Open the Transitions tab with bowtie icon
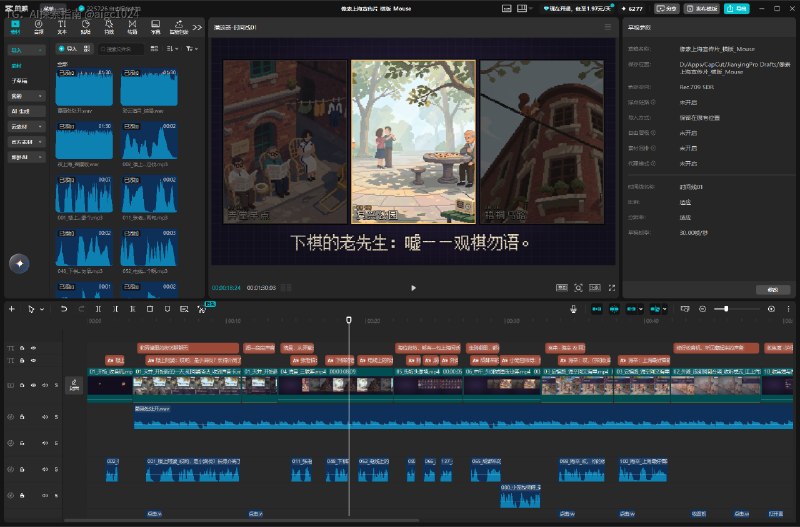 pyautogui.click(x=132, y=27)
